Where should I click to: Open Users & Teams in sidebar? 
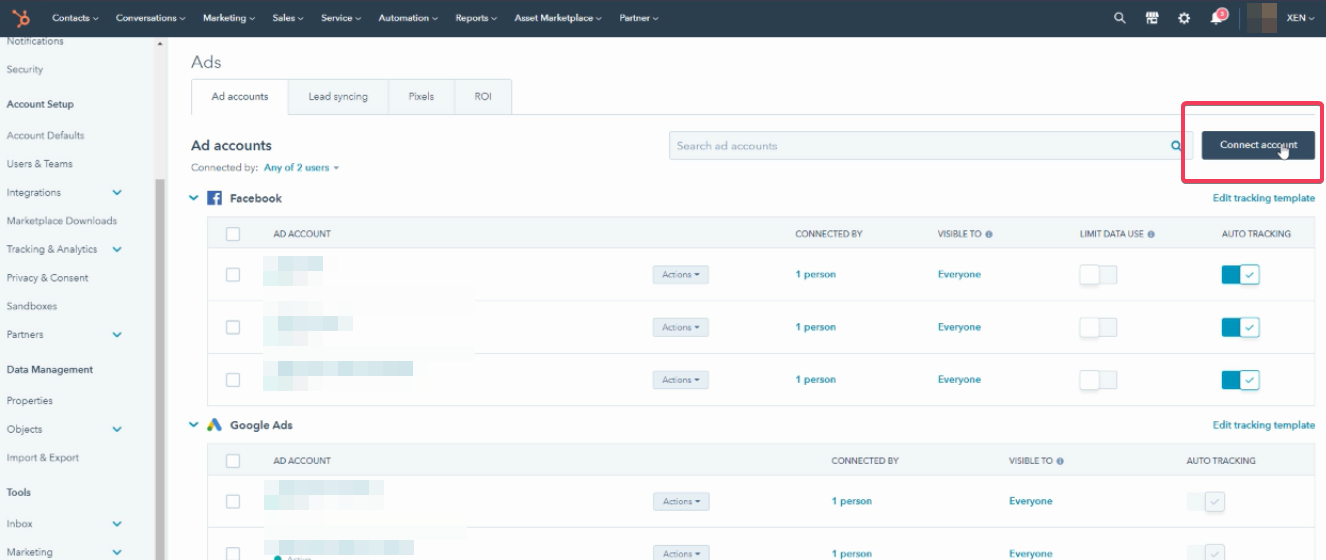click(39, 164)
